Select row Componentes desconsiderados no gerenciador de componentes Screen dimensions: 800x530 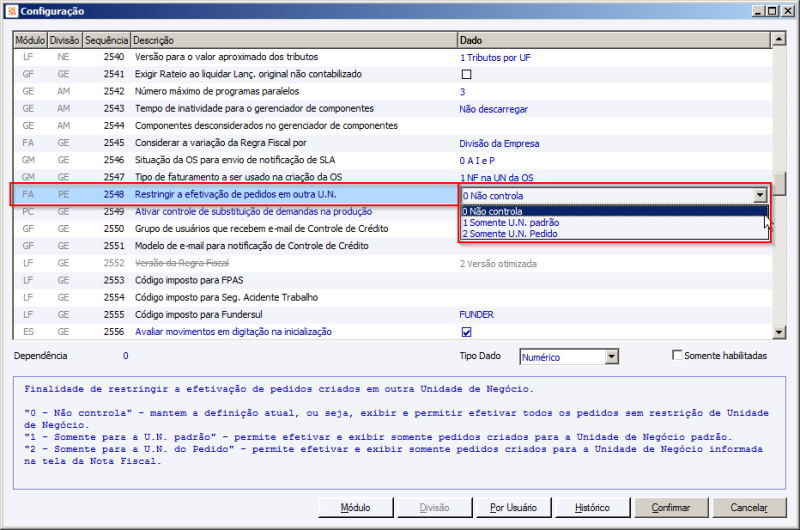click(392, 125)
